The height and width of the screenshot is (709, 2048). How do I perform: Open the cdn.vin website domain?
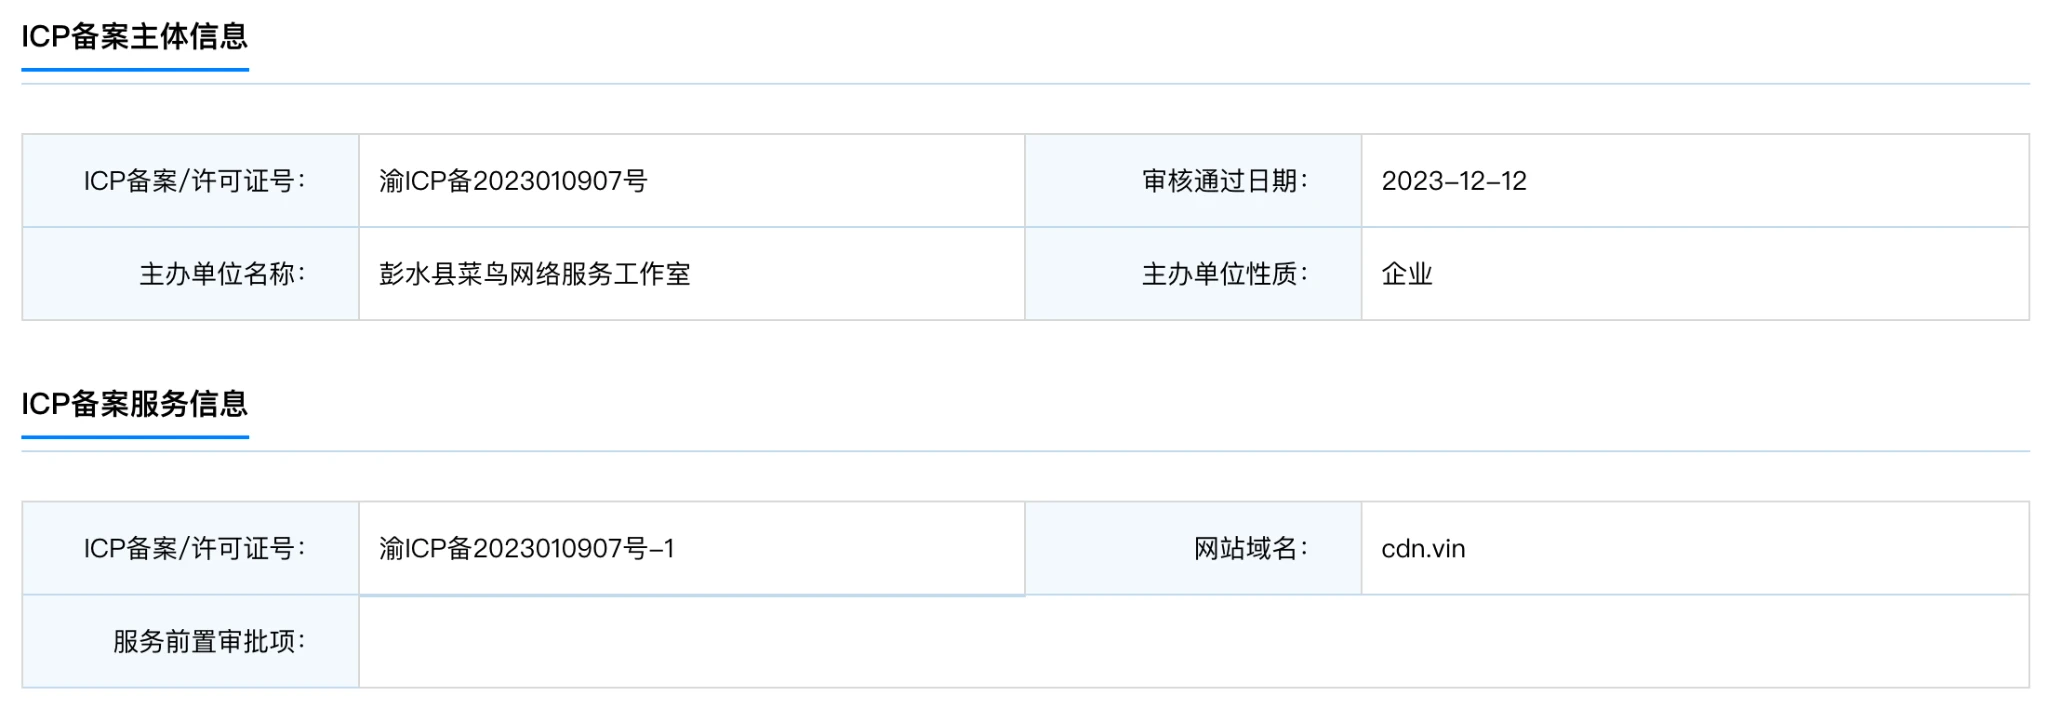click(x=1423, y=548)
